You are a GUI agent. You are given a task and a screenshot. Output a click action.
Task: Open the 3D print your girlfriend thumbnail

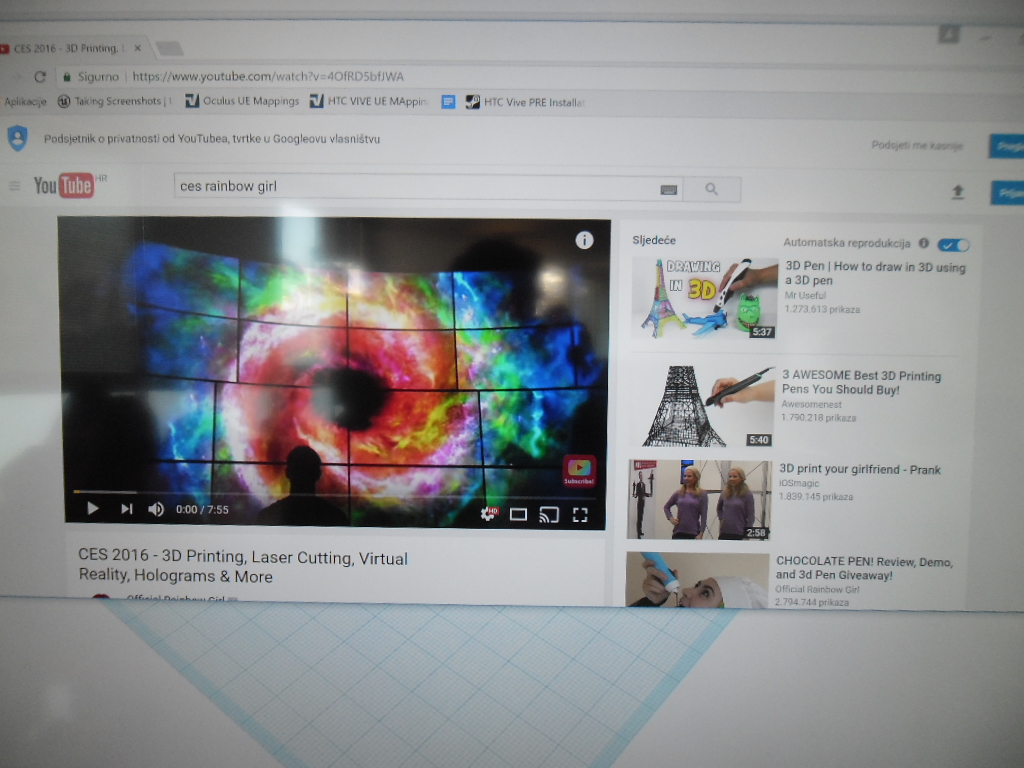click(699, 500)
